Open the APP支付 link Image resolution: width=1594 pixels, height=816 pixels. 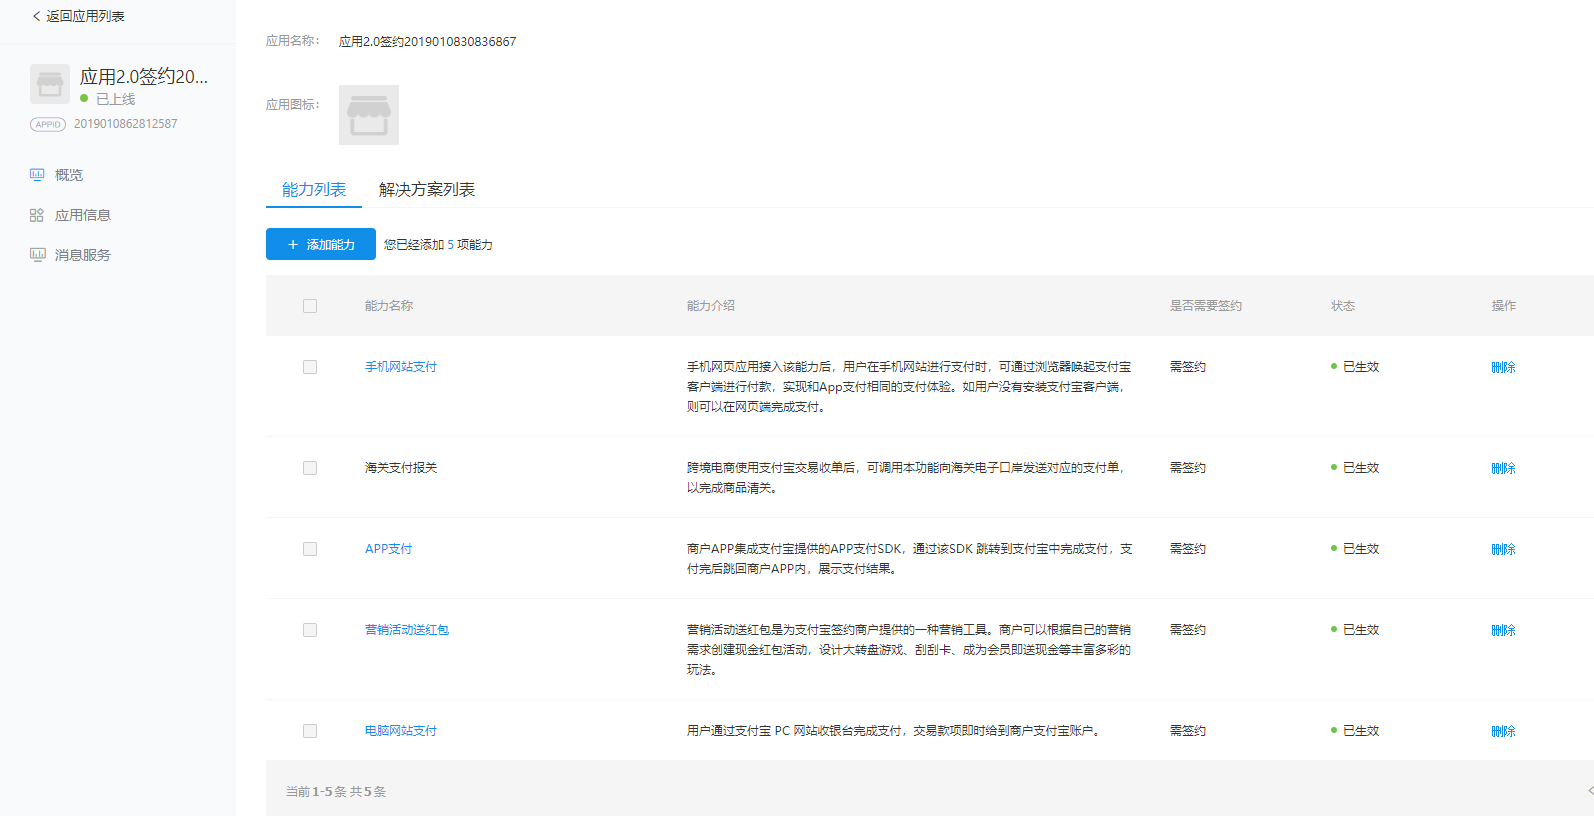tap(389, 549)
